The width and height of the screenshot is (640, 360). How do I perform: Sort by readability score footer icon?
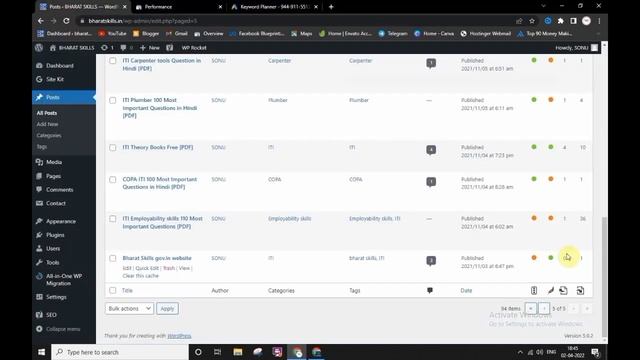(551, 290)
